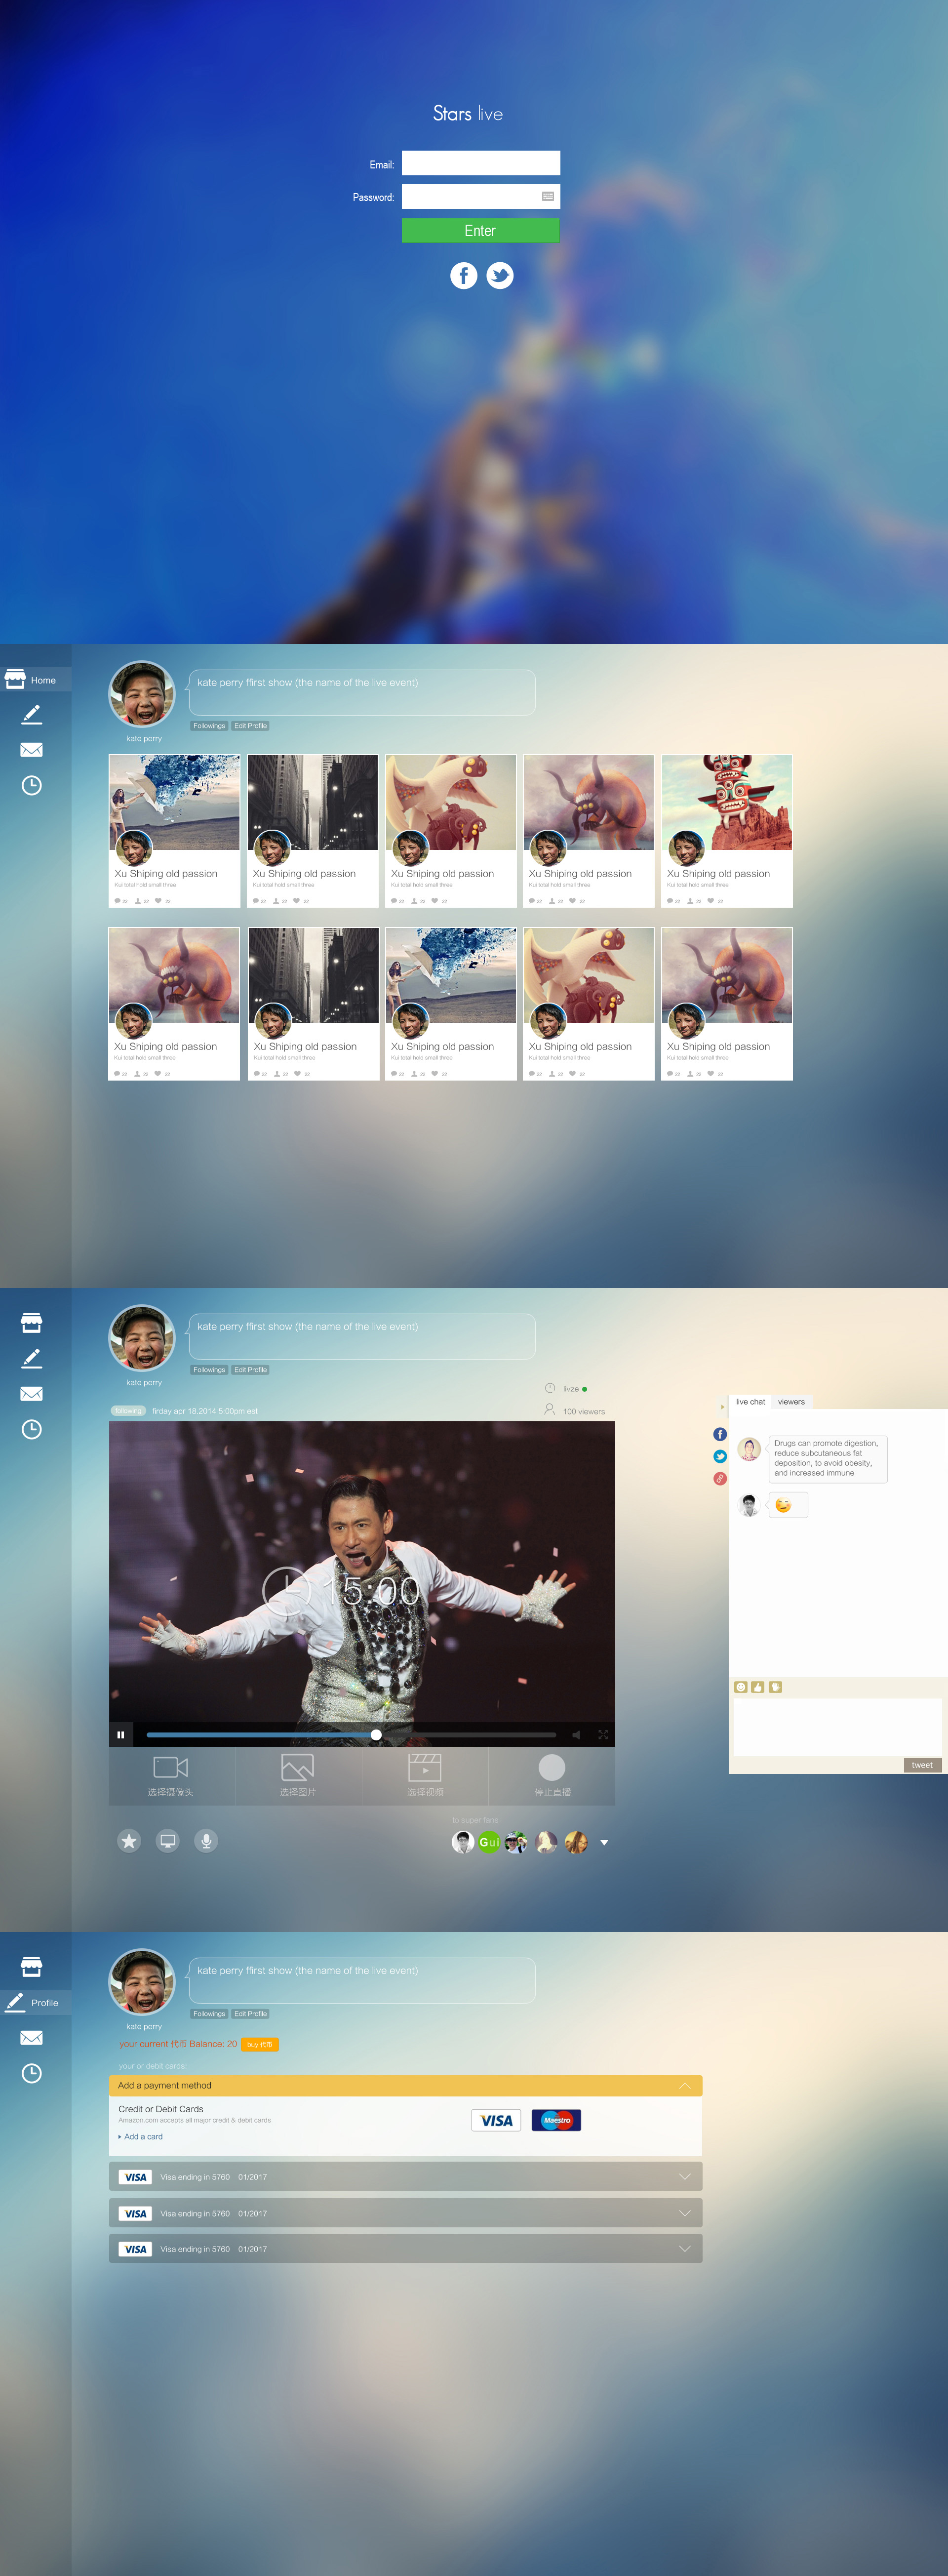Switch to the 'viewers' tab

(x=791, y=1402)
